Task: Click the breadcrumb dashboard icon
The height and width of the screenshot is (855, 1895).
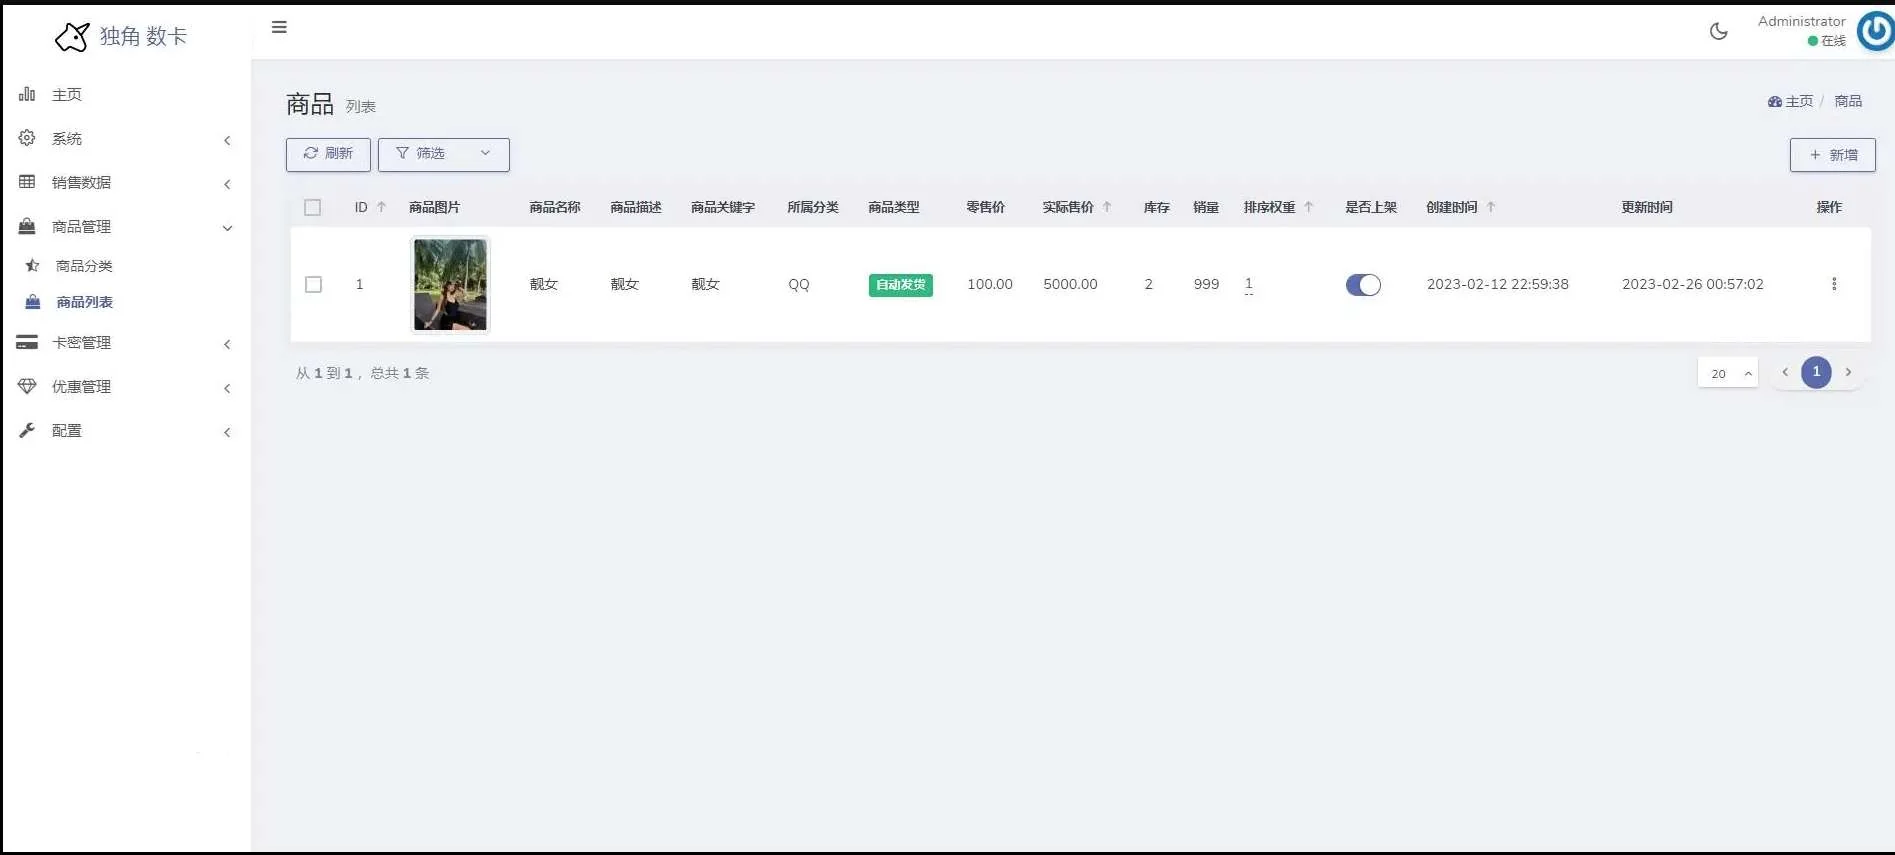Action: (1775, 102)
